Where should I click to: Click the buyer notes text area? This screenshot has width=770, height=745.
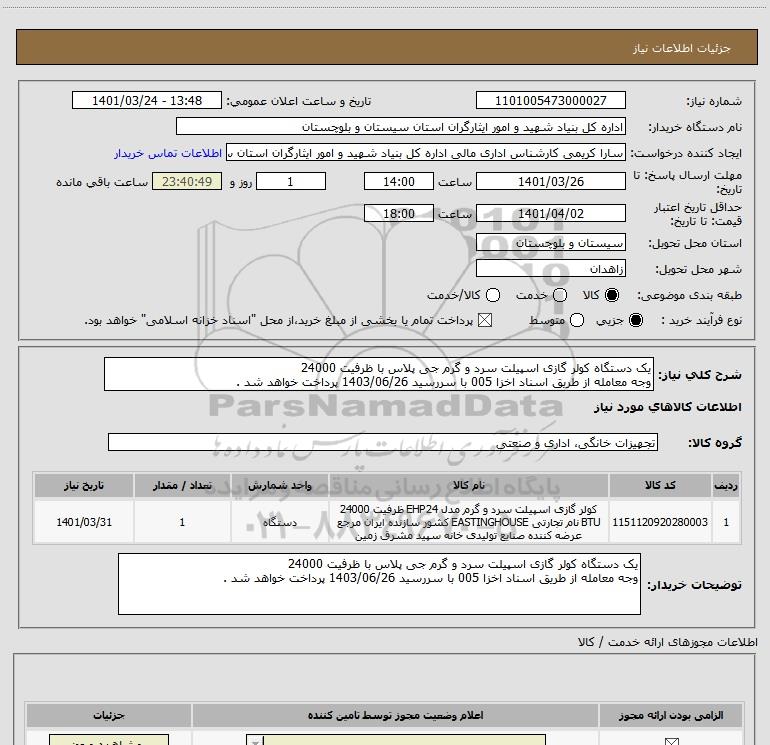point(379,584)
